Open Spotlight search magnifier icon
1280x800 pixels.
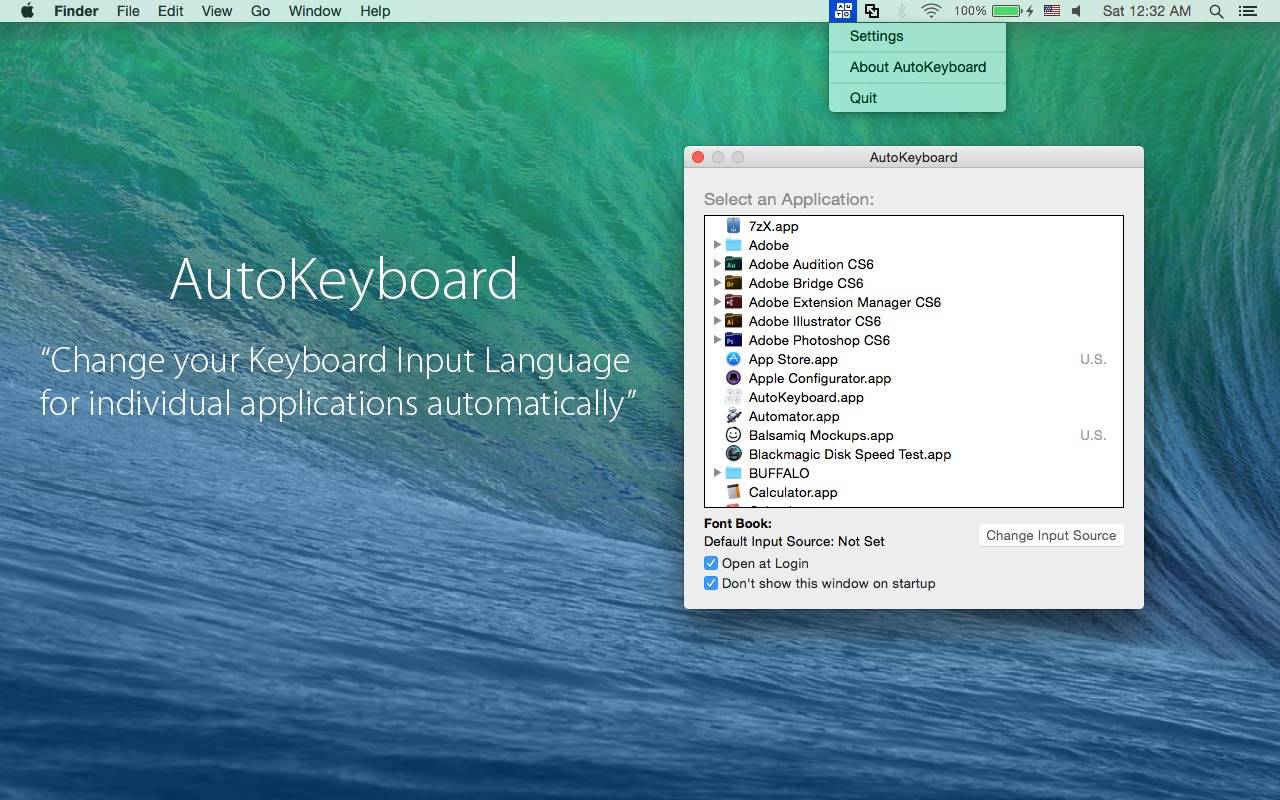[1216, 11]
